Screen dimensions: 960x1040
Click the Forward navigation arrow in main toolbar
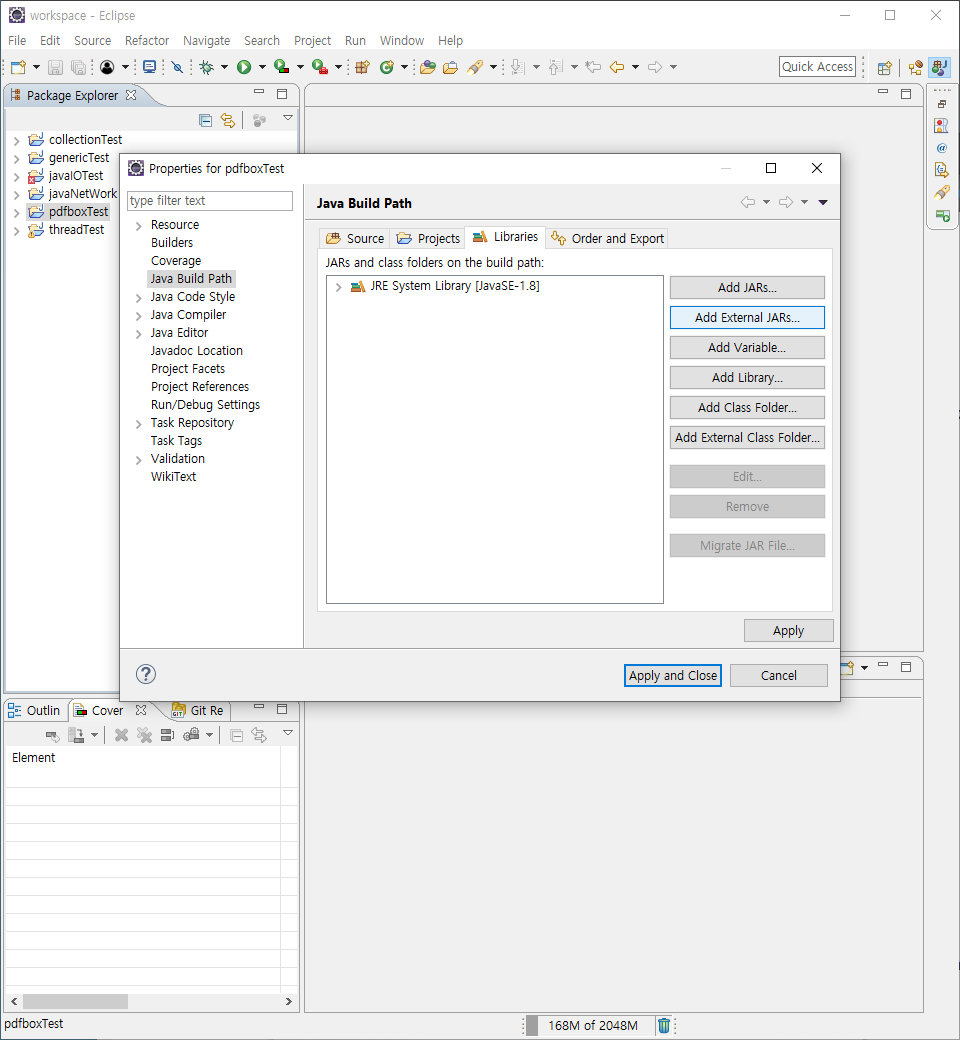click(655, 67)
